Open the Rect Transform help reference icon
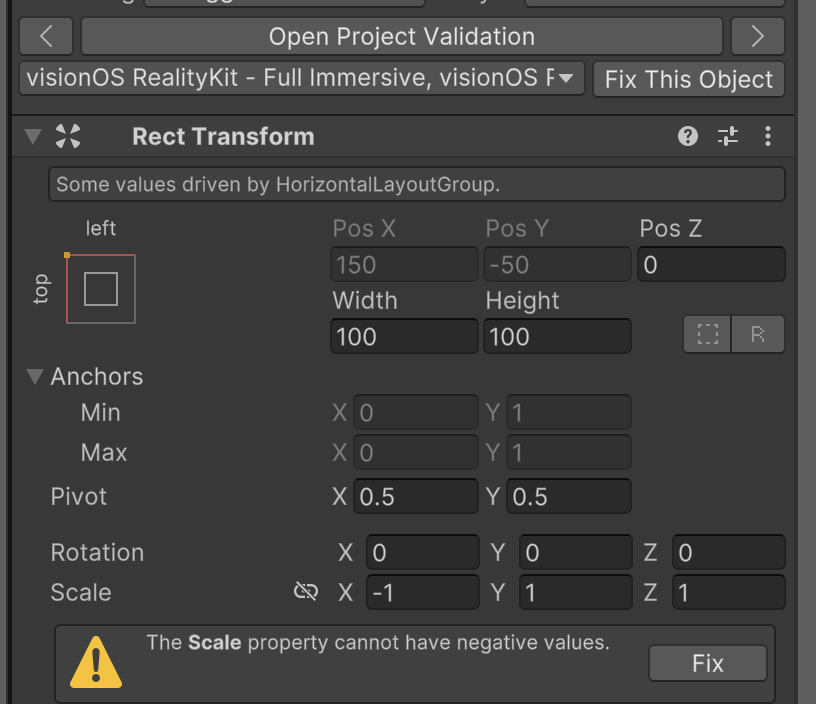816x704 pixels. [x=687, y=136]
